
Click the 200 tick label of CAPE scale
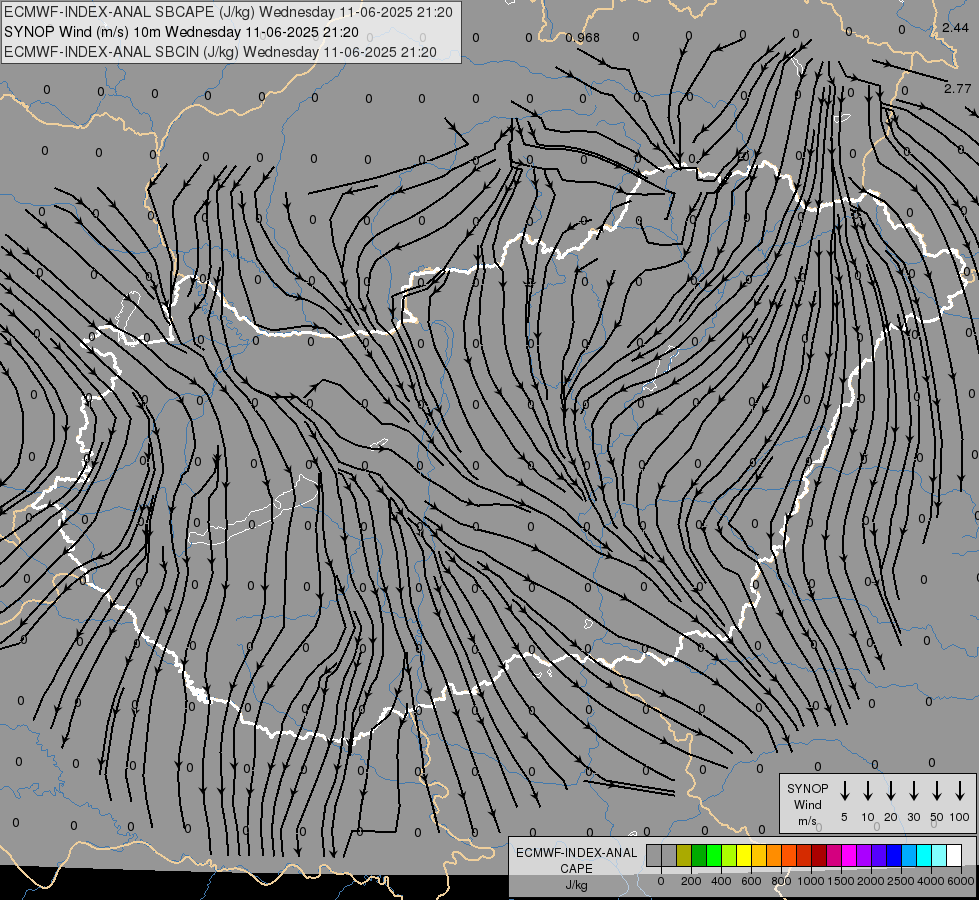691,881
